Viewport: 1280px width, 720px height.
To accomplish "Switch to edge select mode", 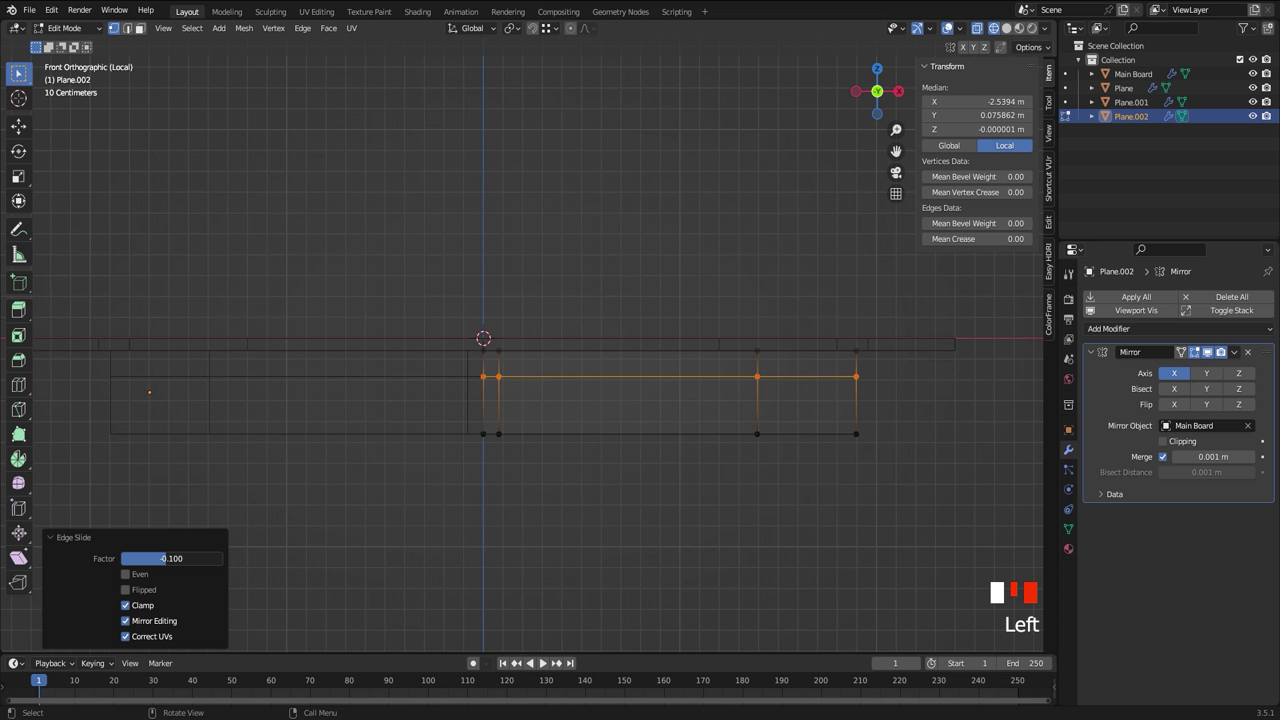I will pos(127,28).
